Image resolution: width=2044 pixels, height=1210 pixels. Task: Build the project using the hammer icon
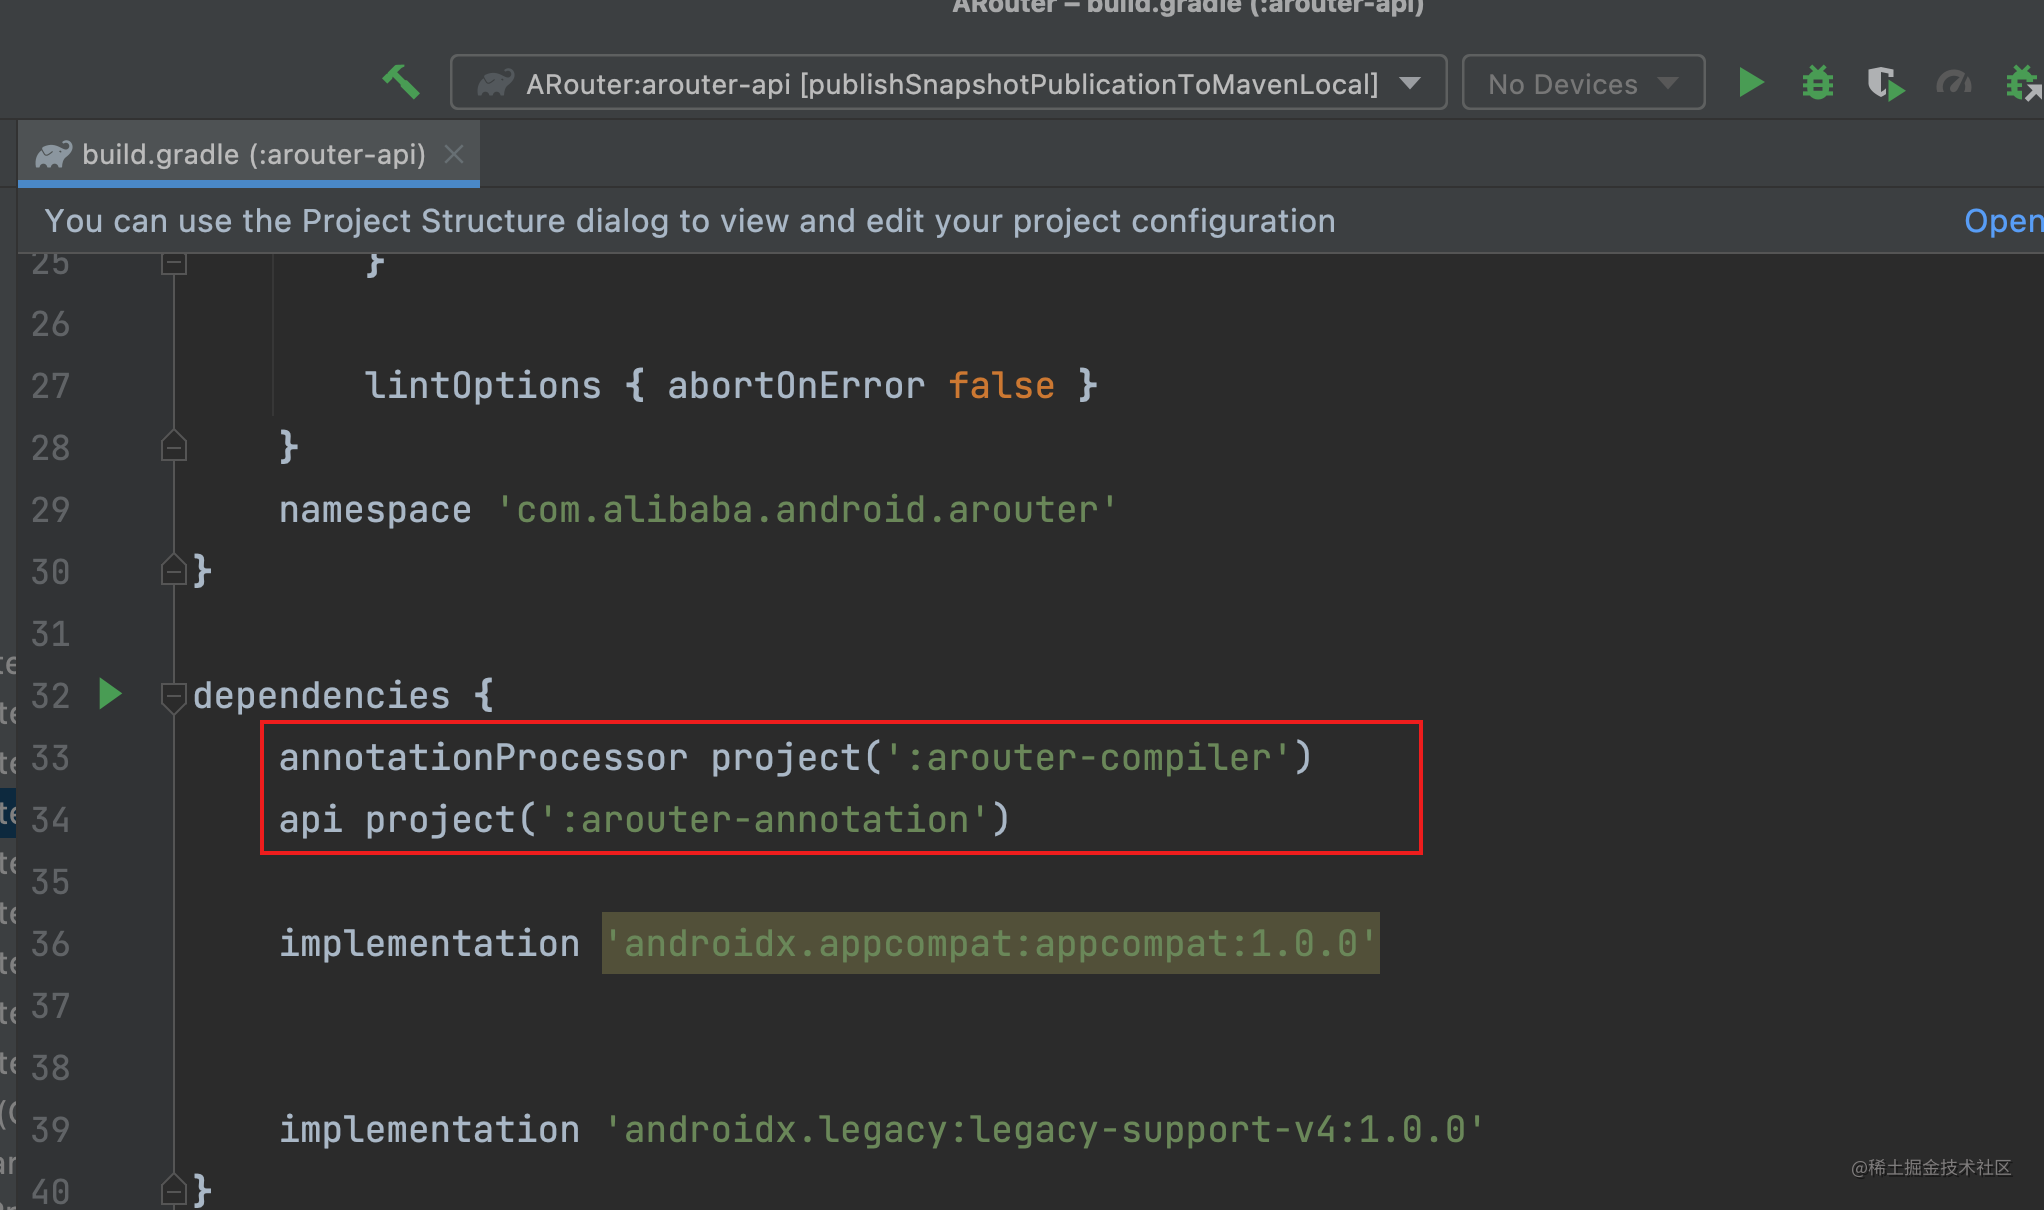click(400, 82)
